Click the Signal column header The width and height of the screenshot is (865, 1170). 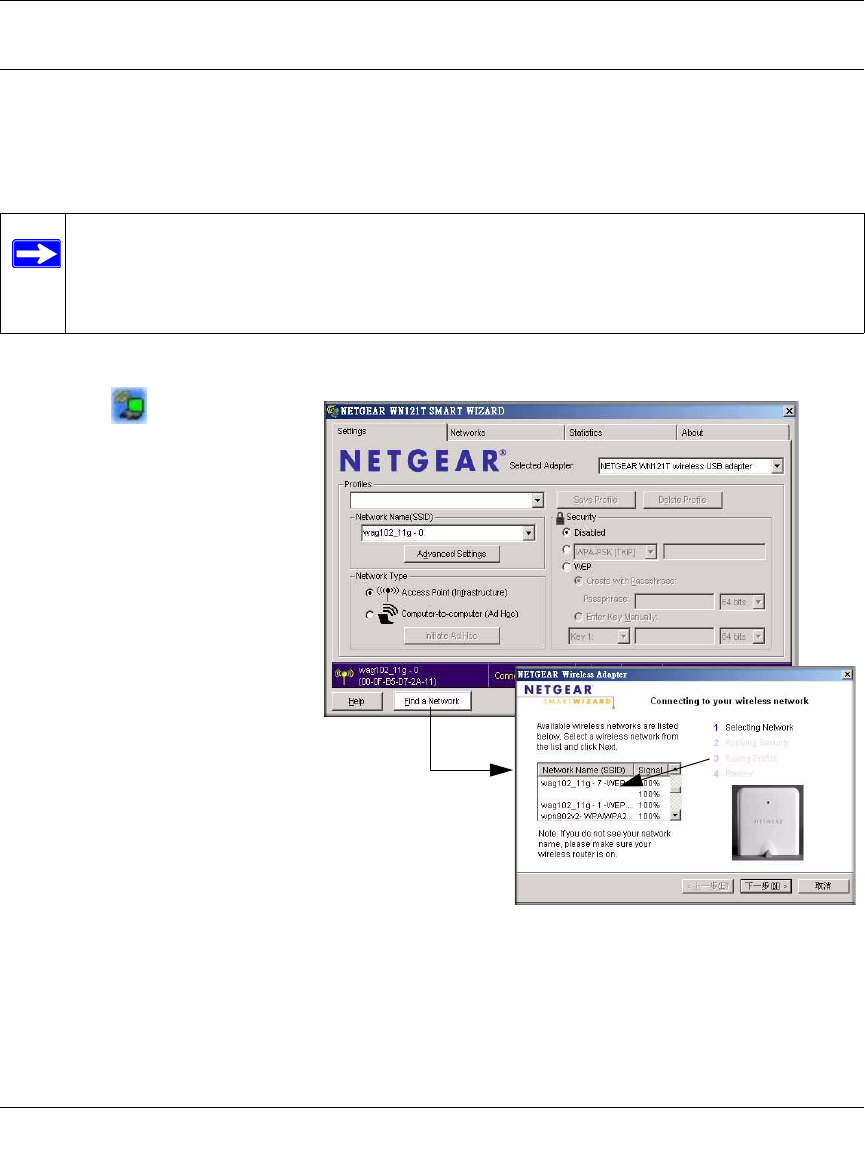(x=651, y=770)
